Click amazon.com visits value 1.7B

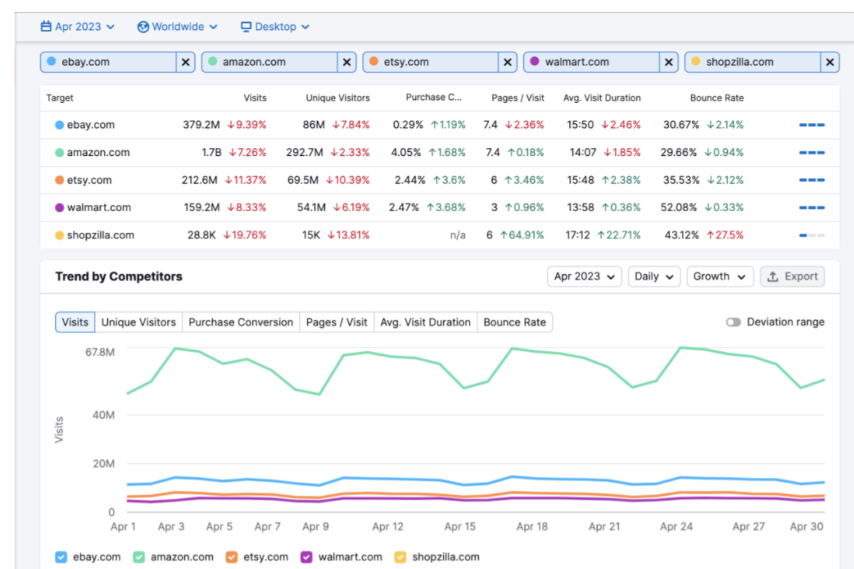tap(211, 152)
